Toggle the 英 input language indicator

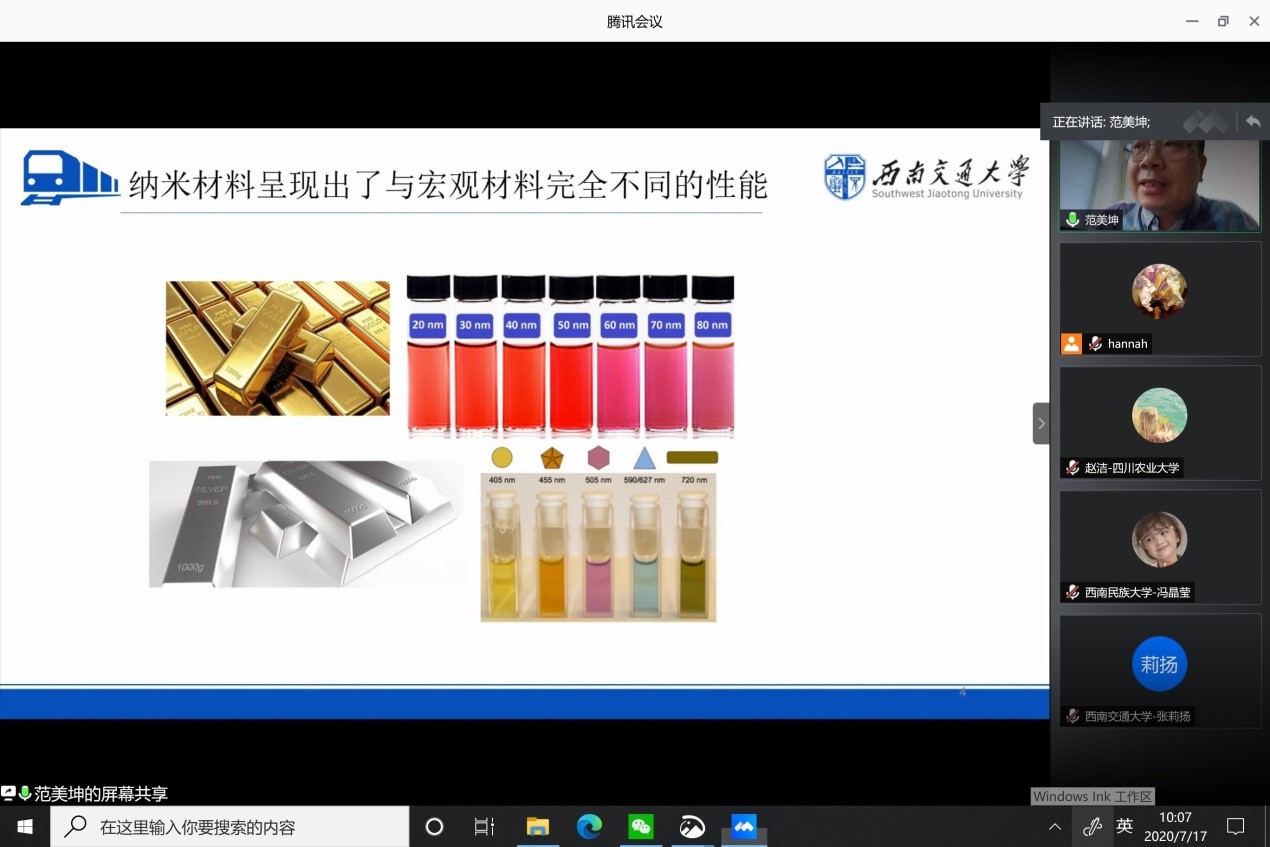[x=1125, y=826]
